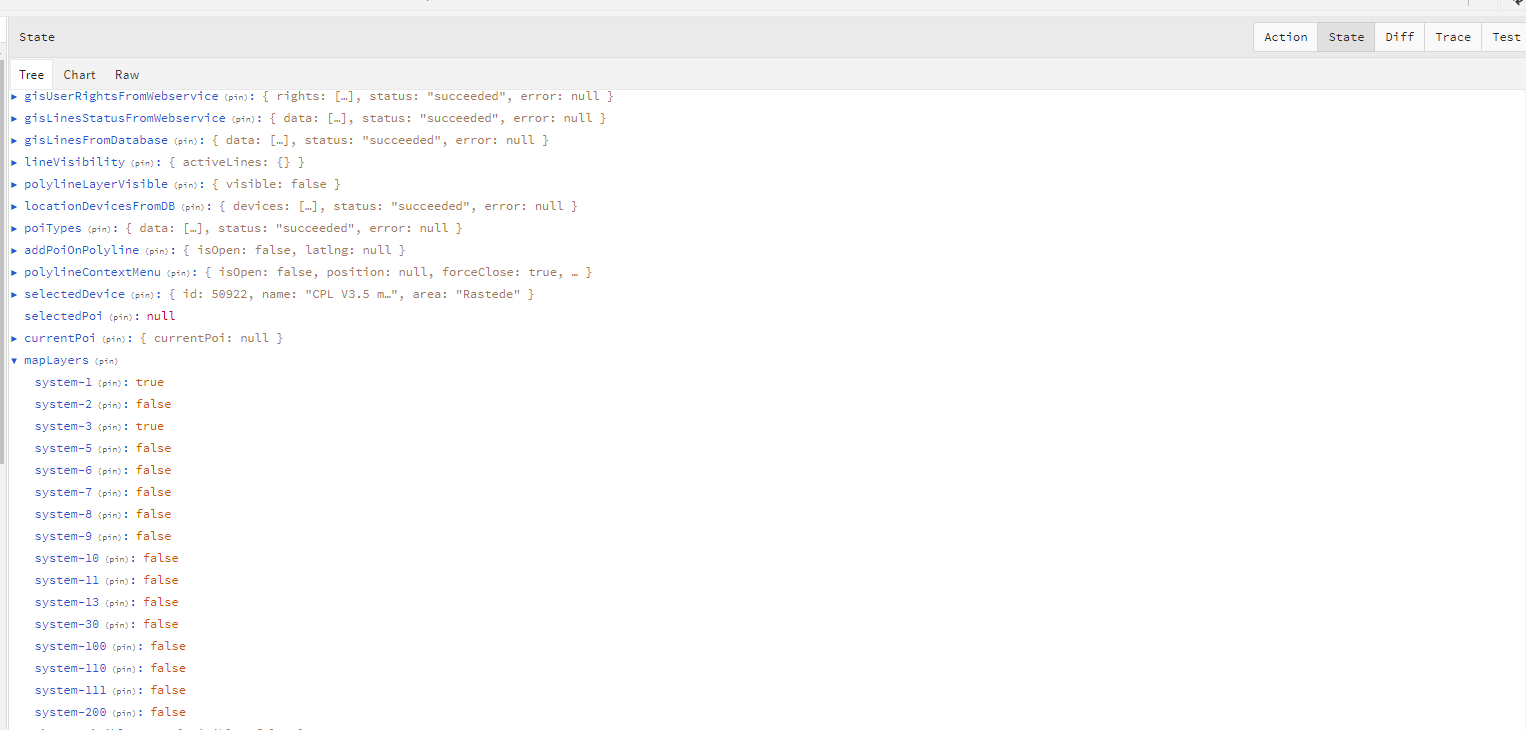
Task: Switch to the Action view button
Action: point(1285,37)
